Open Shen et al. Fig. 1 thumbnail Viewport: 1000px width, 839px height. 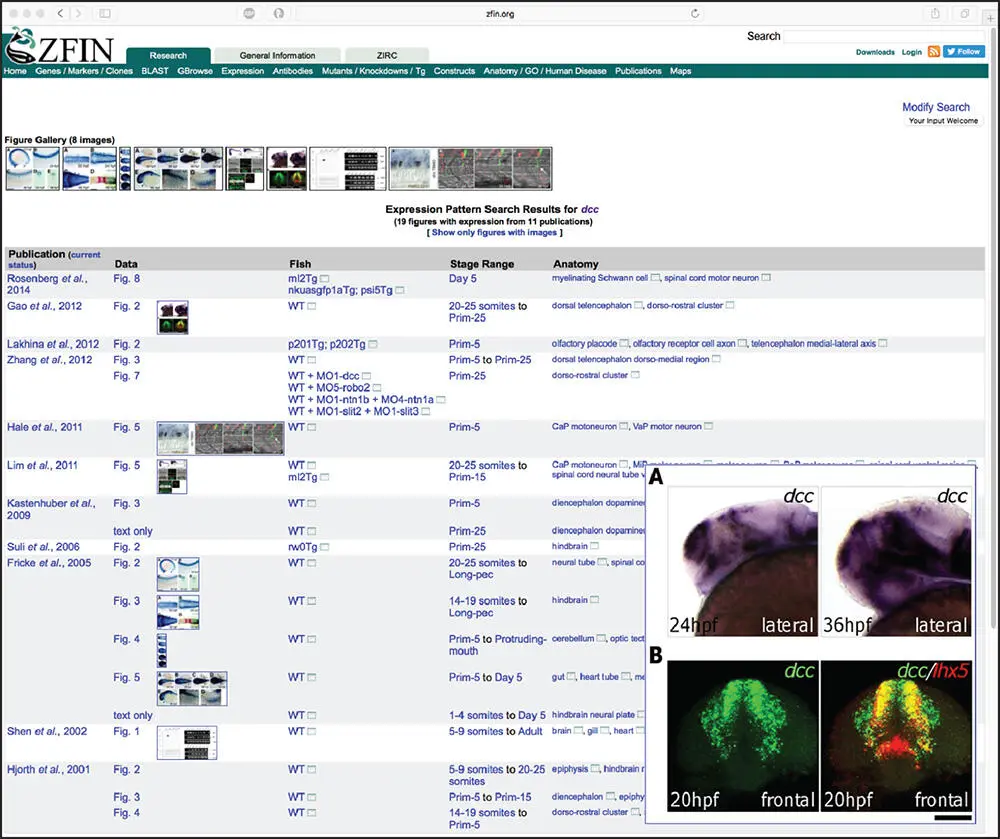[x=187, y=743]
